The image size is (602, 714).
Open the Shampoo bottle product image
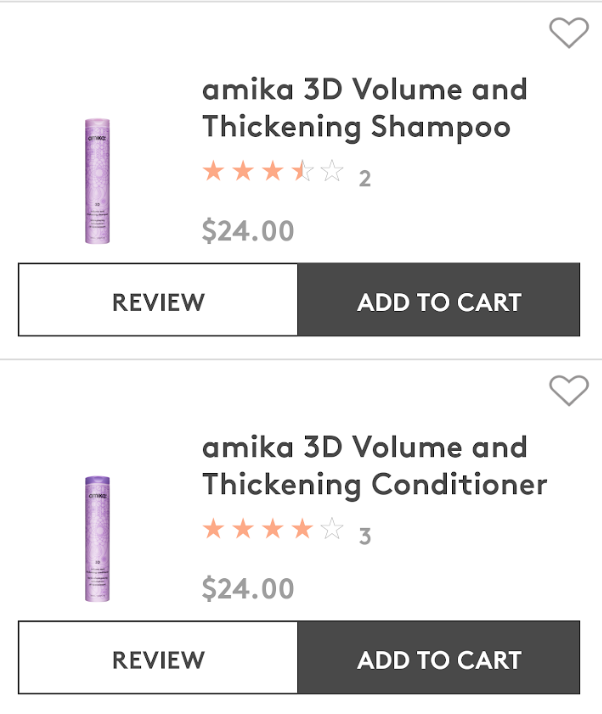pos(97,181)
